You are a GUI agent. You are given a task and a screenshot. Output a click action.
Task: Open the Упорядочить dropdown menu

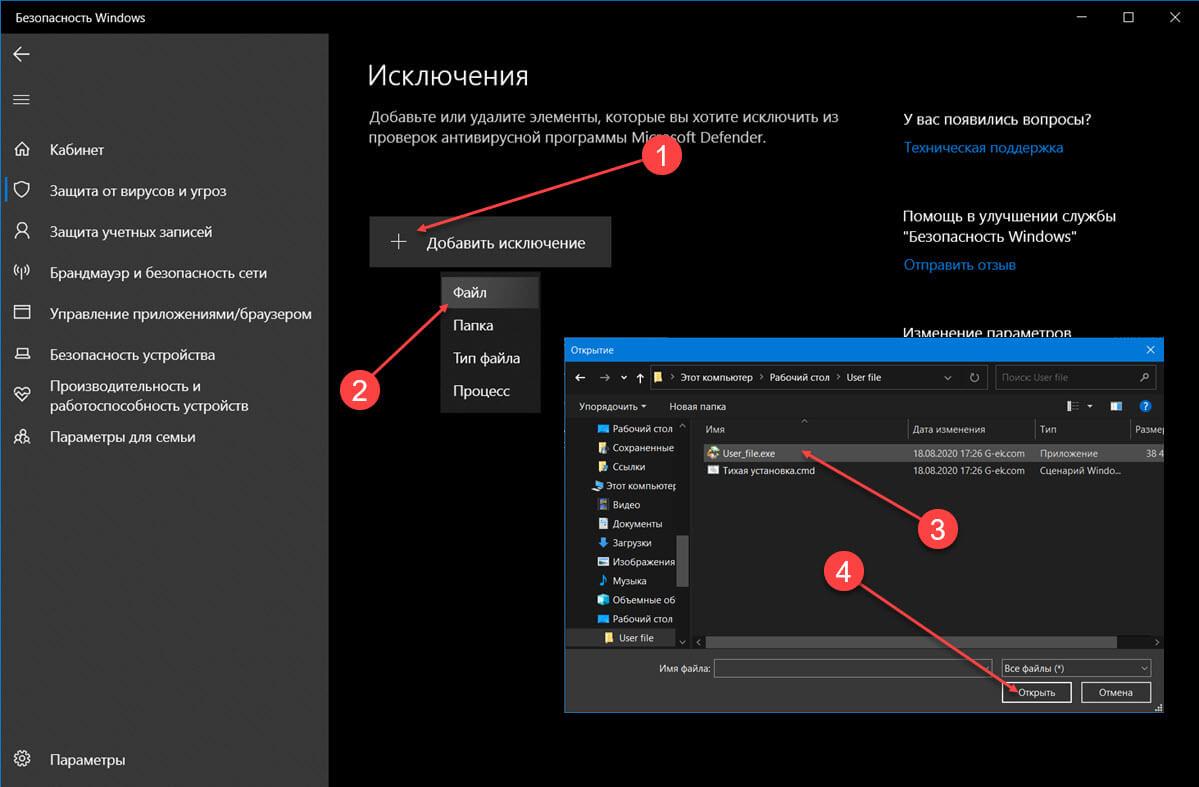(612, 406)
